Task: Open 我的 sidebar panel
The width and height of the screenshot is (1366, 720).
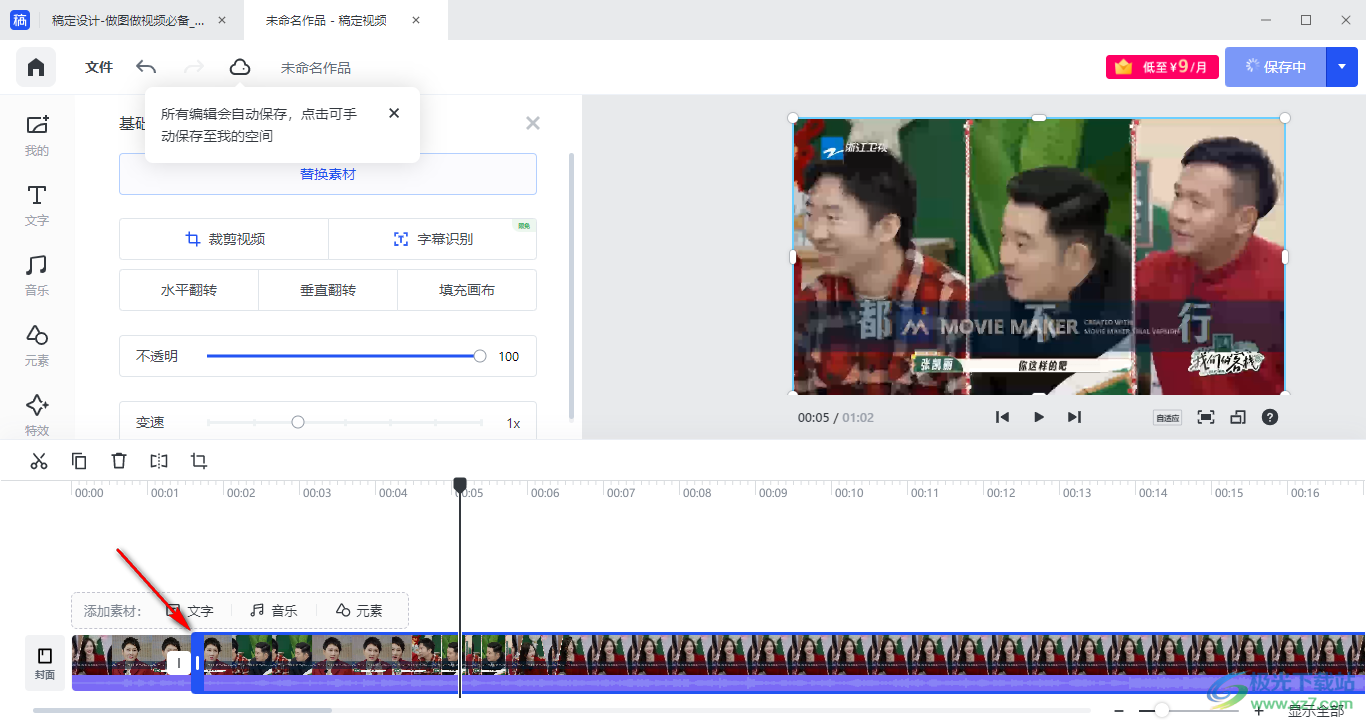Action: pyautogui.click(x=37, y=136)
